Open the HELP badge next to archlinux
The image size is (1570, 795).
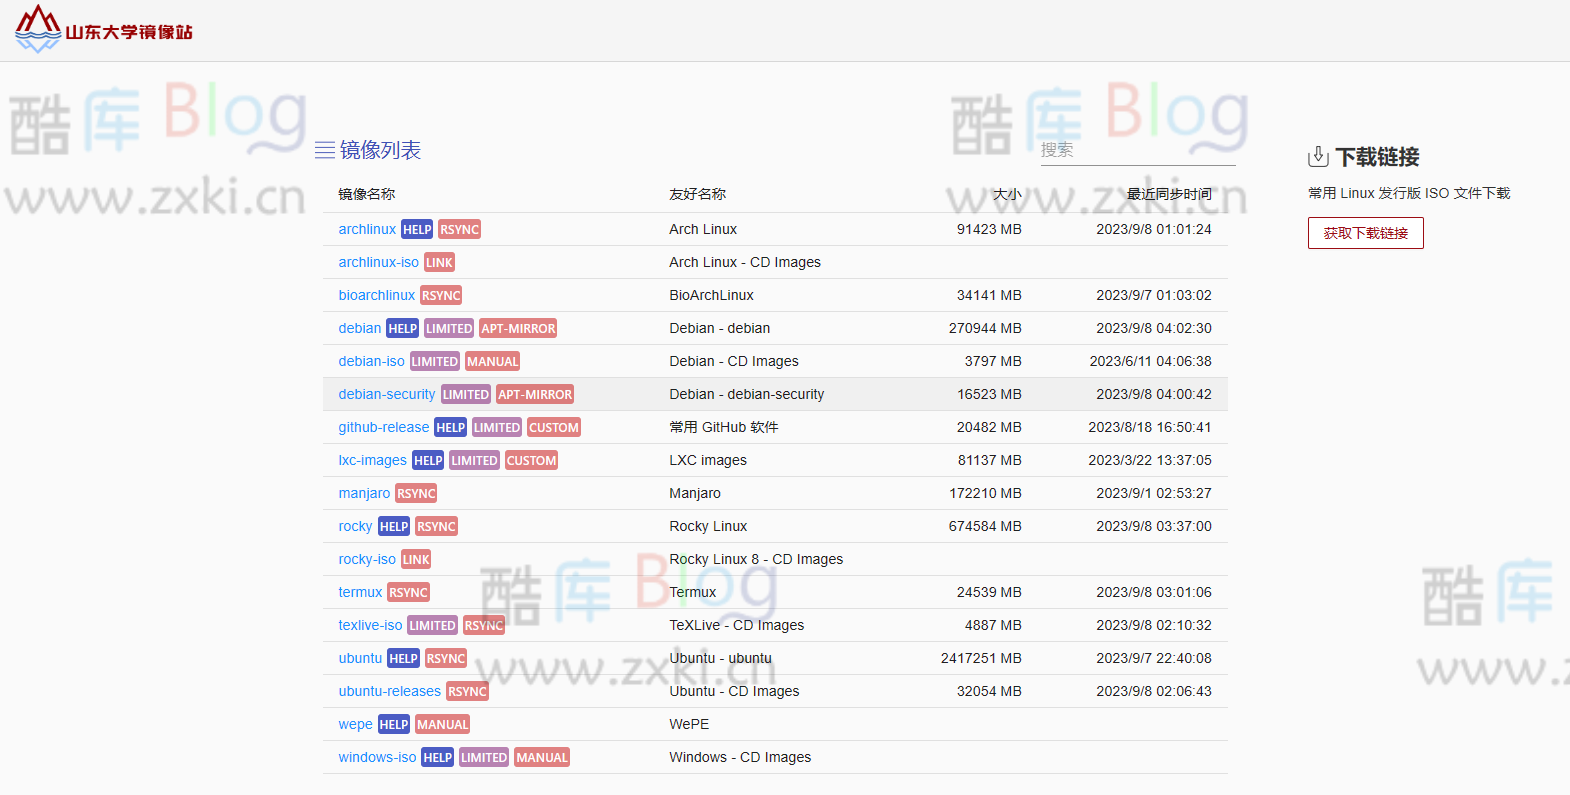[x=417, y=230]
